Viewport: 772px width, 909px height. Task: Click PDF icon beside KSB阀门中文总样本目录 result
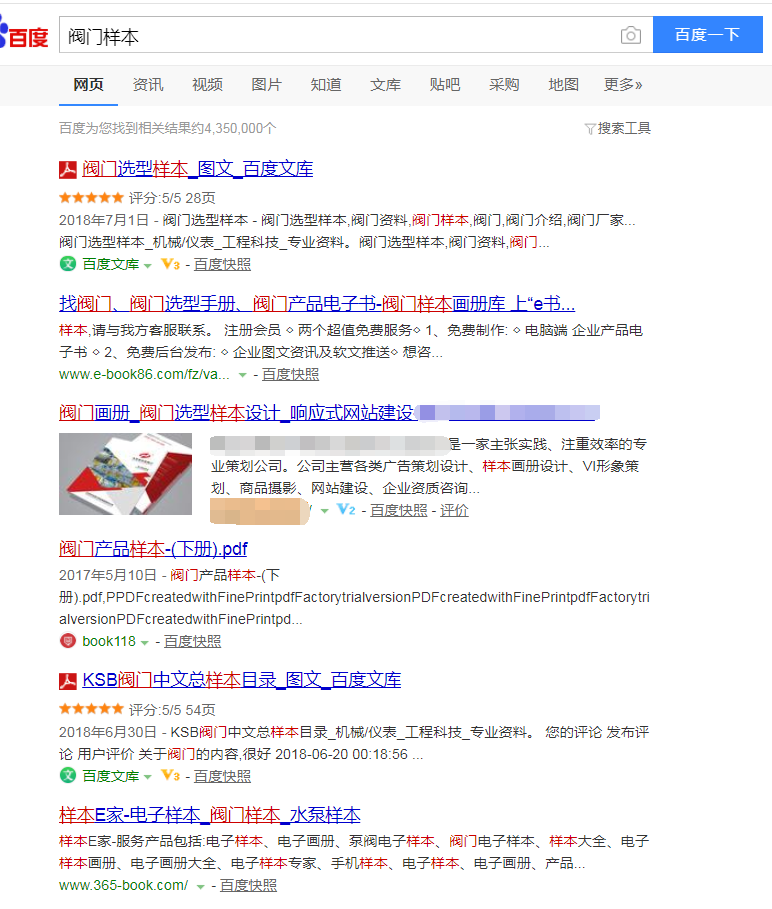[x=68, y=681]
